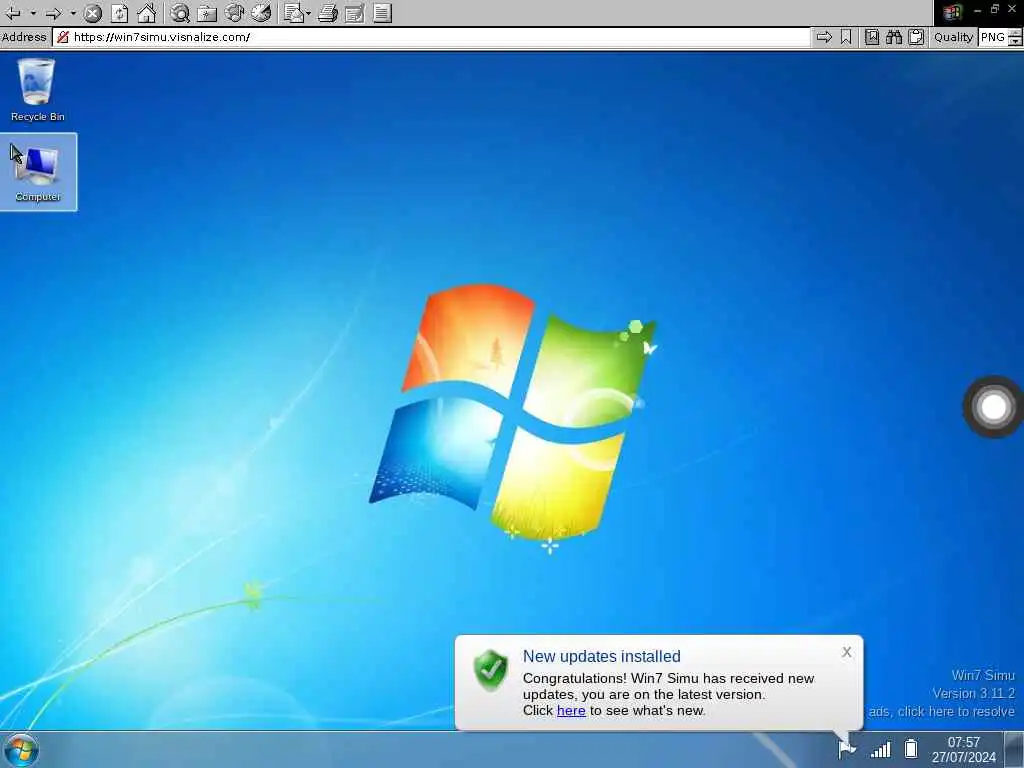1024x768 pixels.
Task: Open the Forward history dropdown arrow
Action: click(73, 13)
